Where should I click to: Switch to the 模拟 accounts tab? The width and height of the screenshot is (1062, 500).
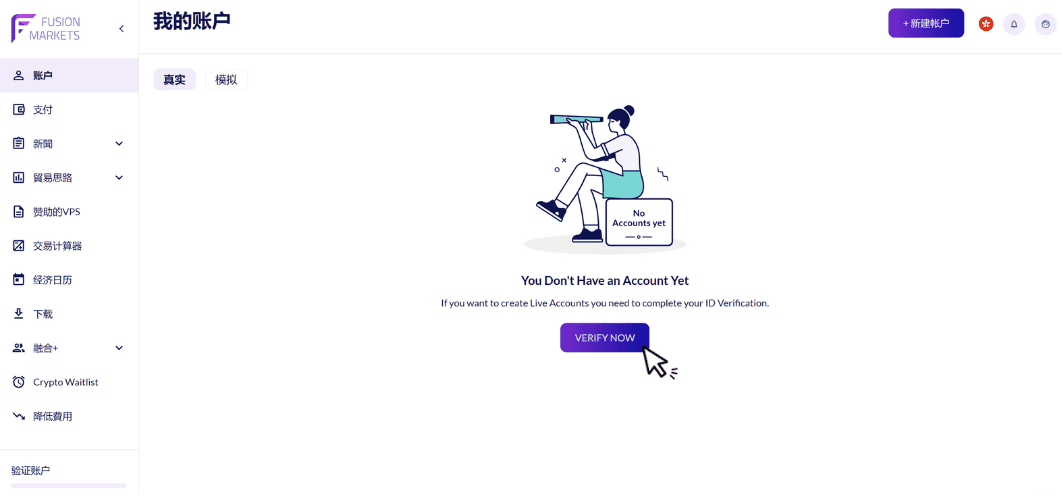[226, 79]
